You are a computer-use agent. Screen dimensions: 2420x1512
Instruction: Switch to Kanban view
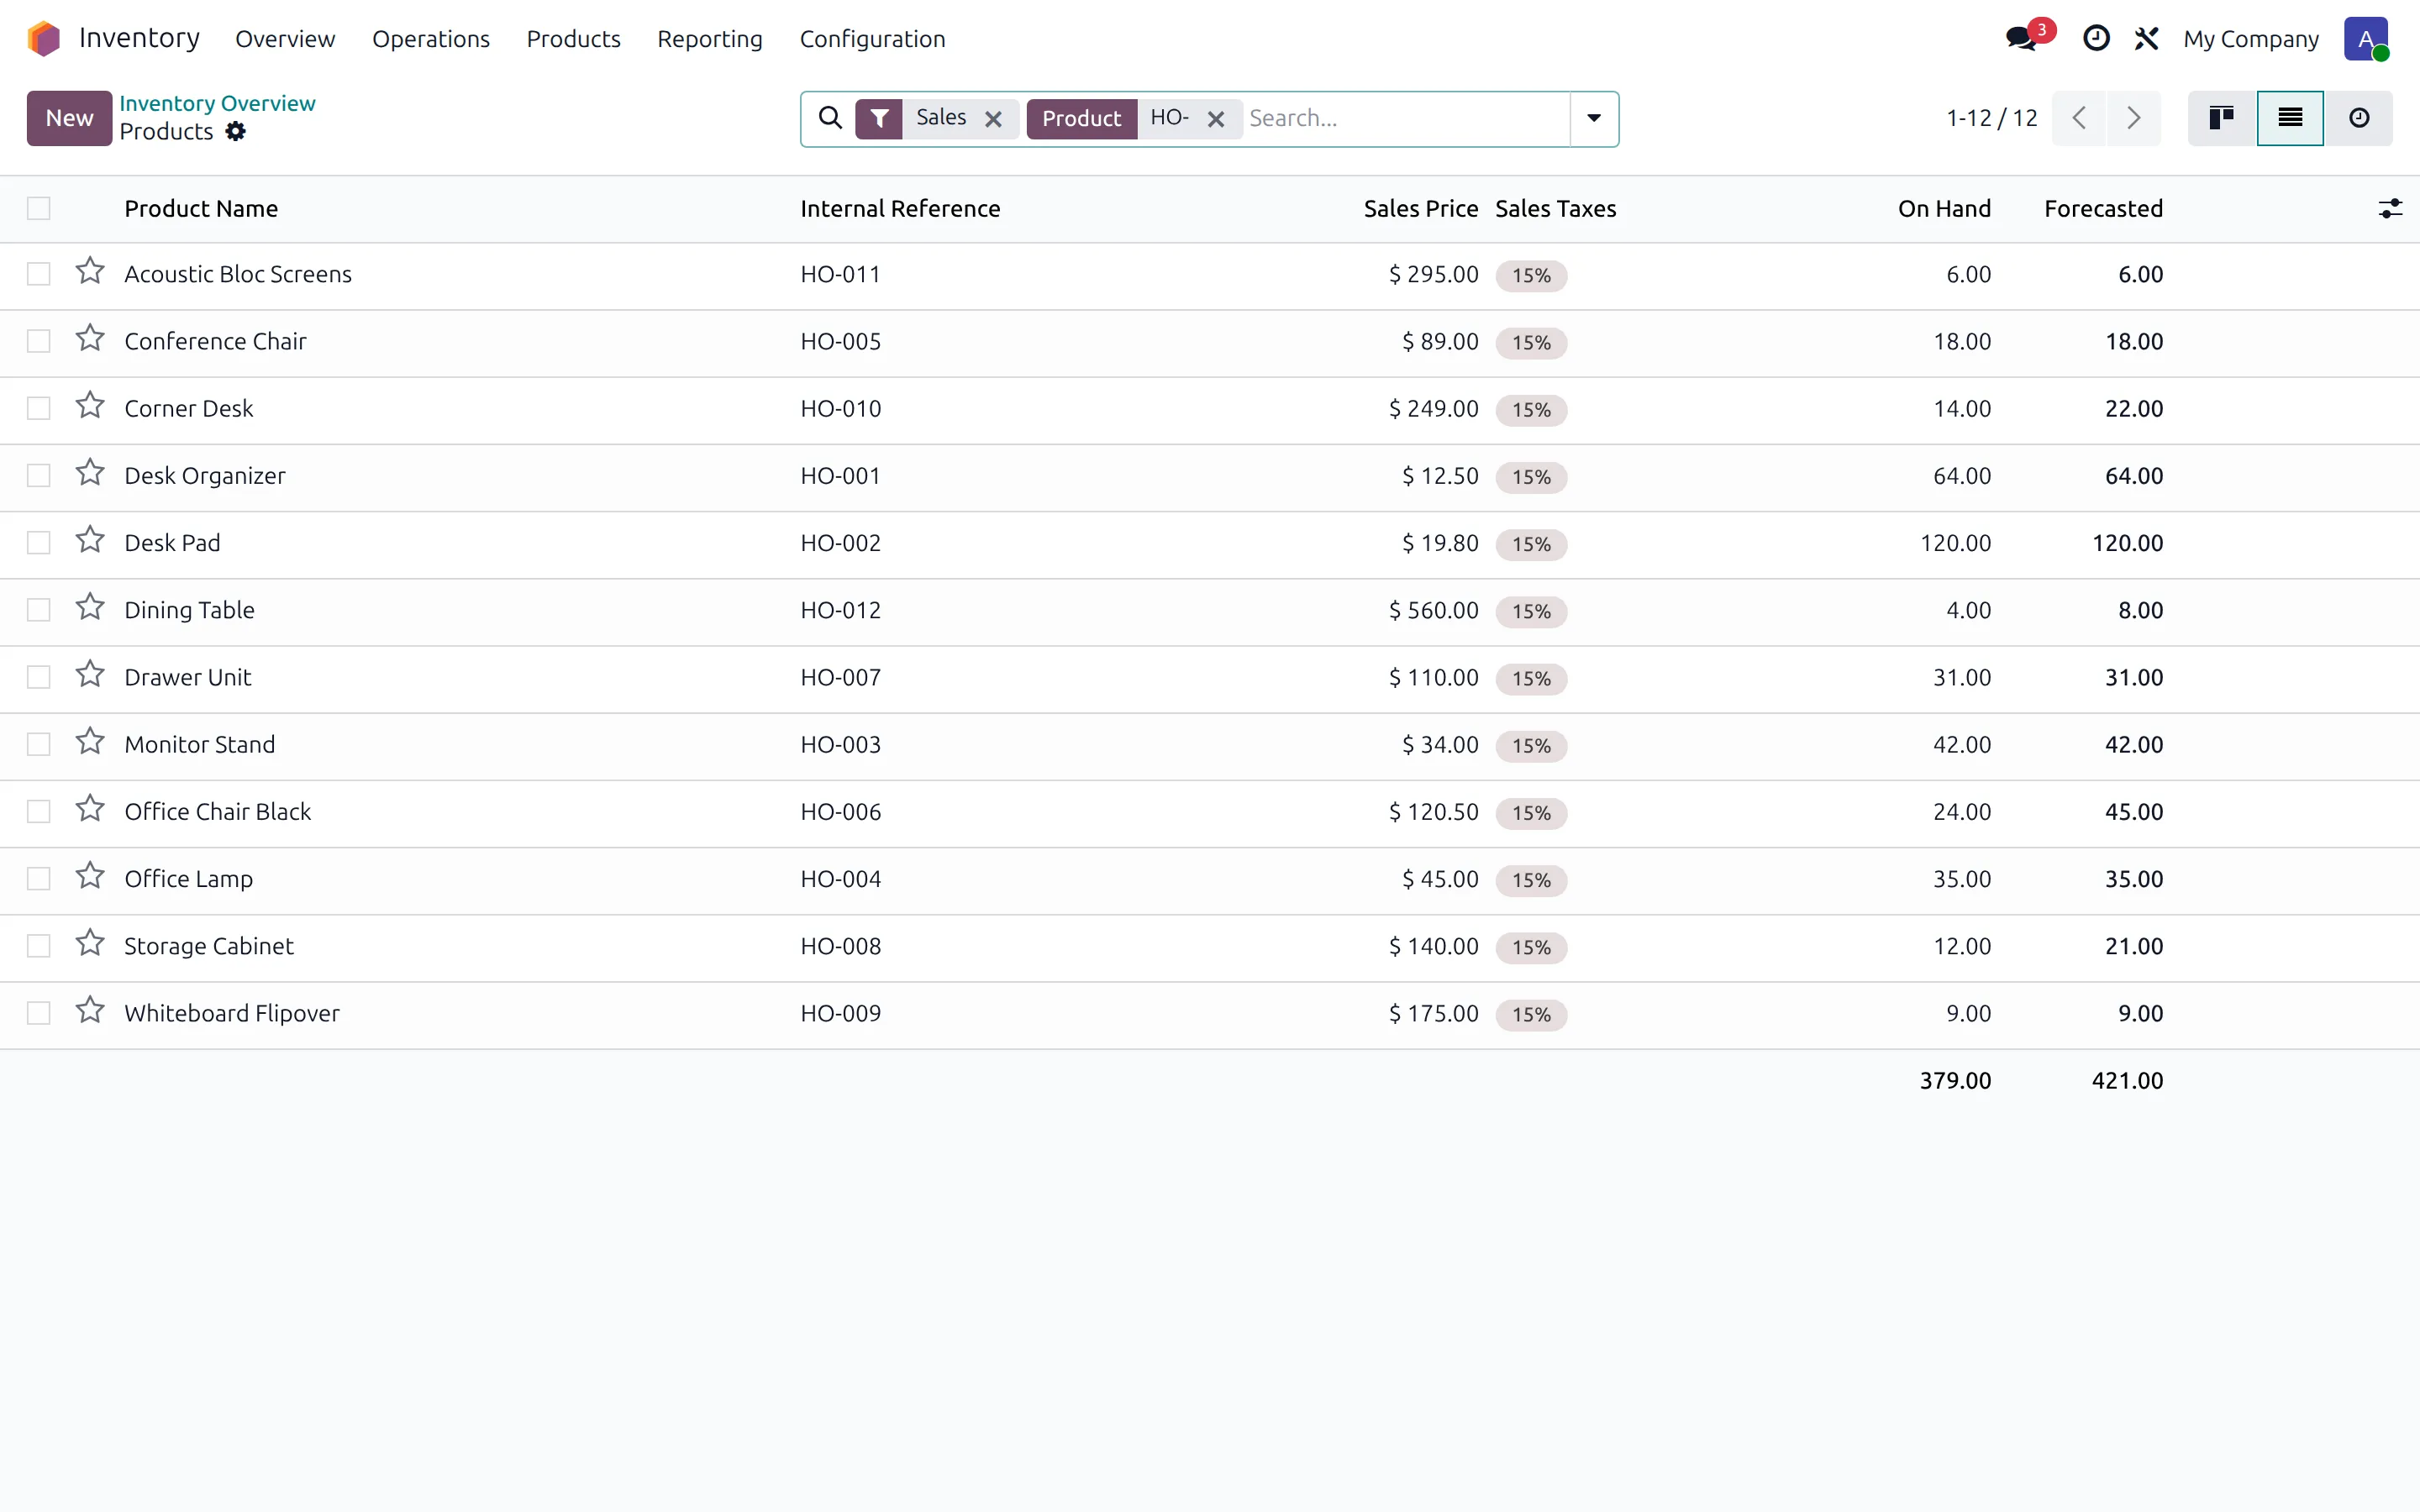(2221, 118)
